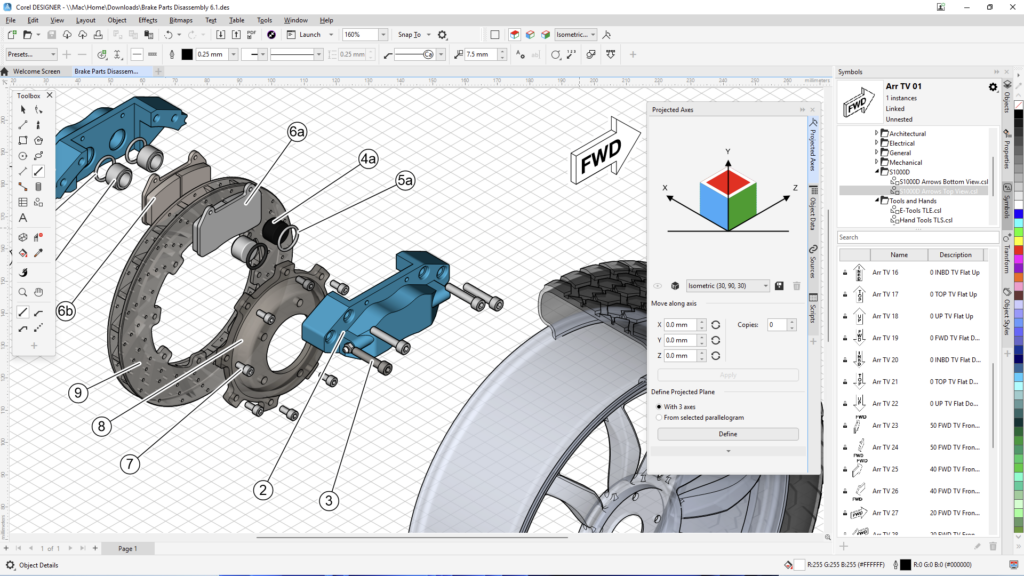Select the 'With 3 axes' radio button
Screen dimensions: 1024x576
pos(659,407)
